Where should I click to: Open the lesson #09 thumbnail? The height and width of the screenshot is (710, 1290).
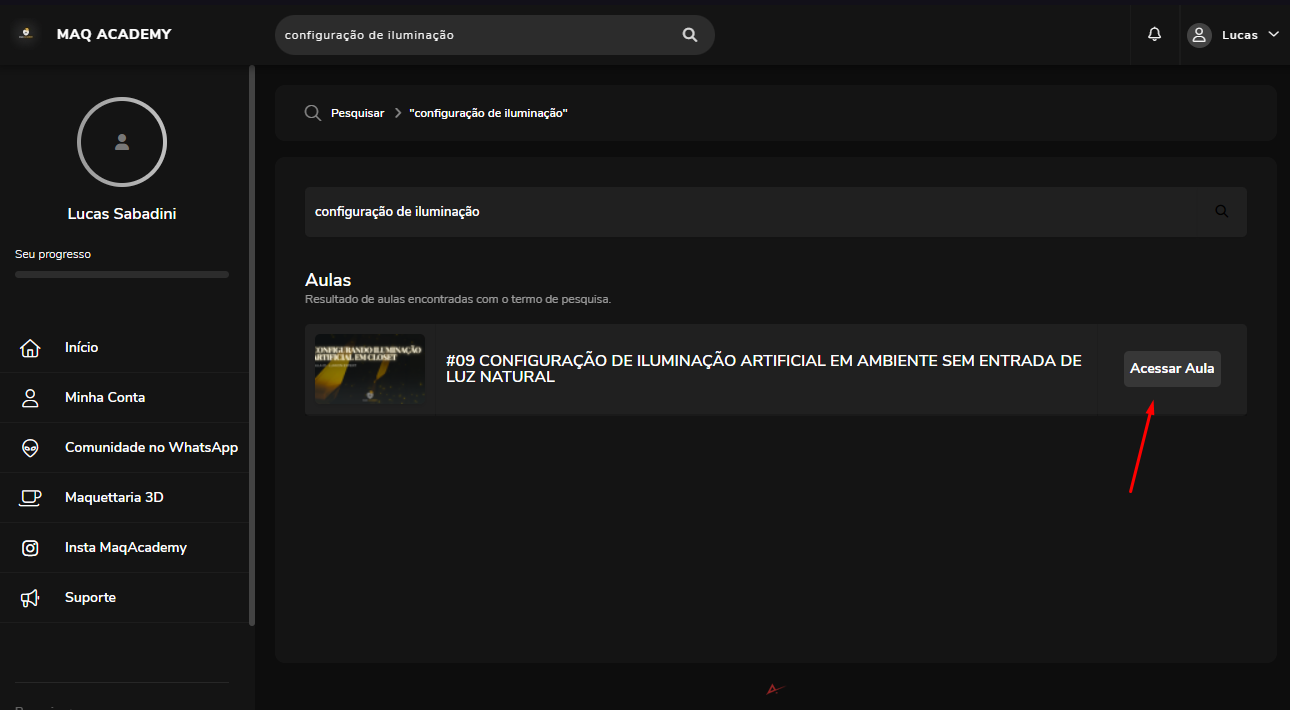click(x=370, y=369)
